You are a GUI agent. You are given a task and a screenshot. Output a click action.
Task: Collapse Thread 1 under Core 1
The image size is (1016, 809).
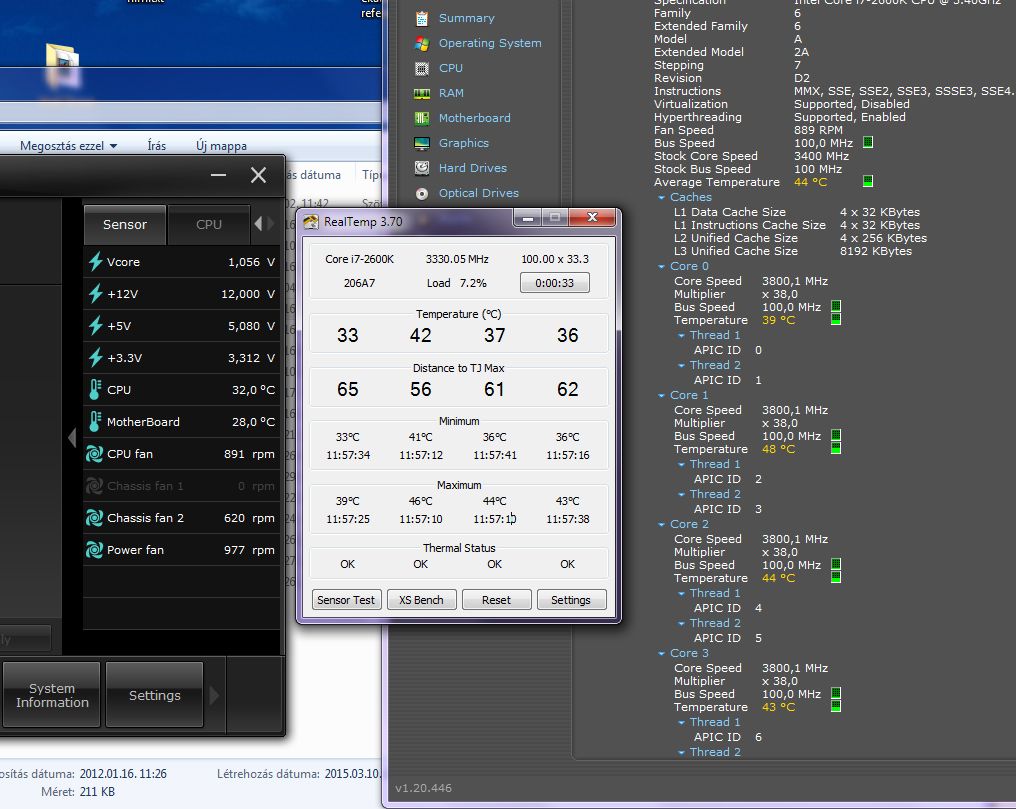click(x=681, y=464)
